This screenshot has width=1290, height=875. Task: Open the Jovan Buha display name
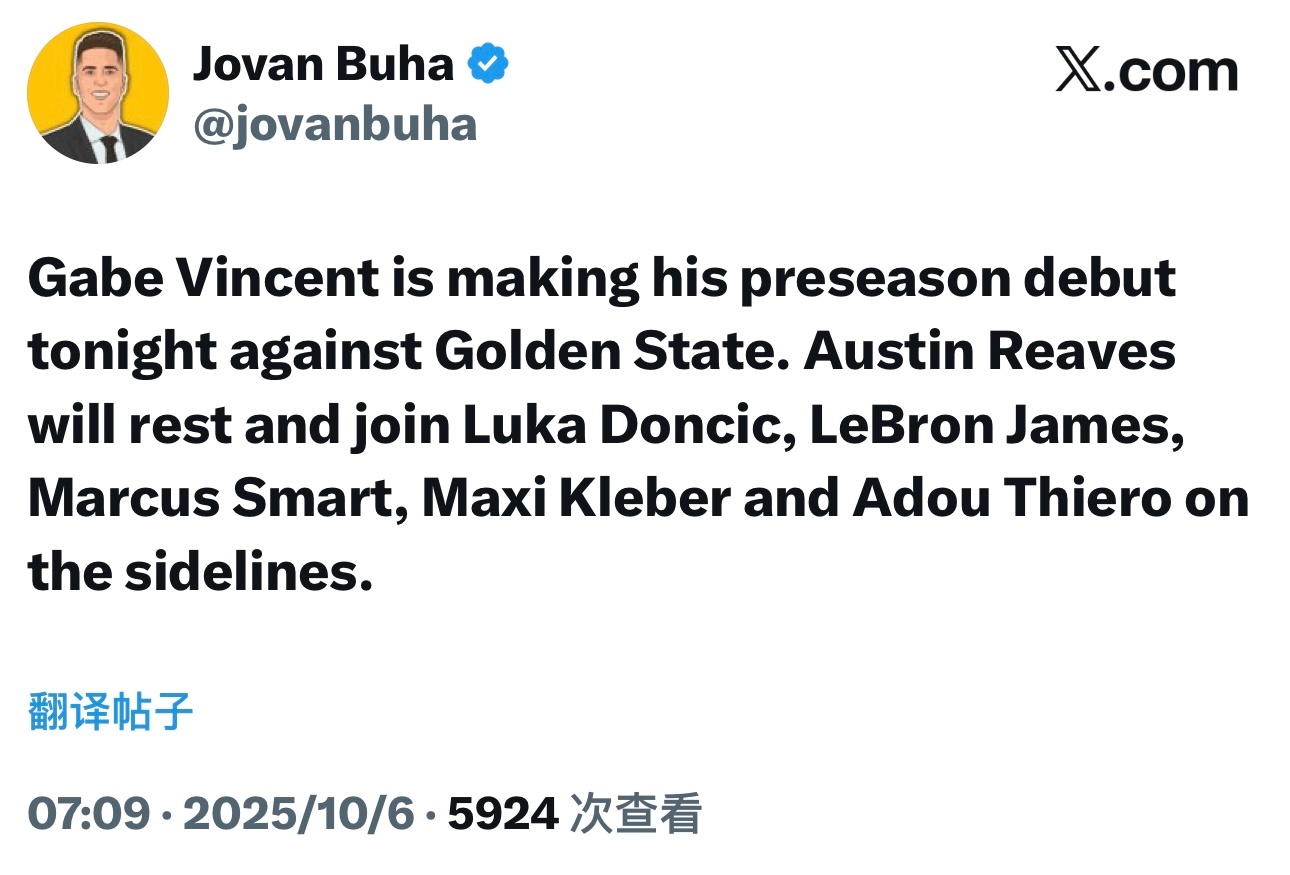point(323,66)
